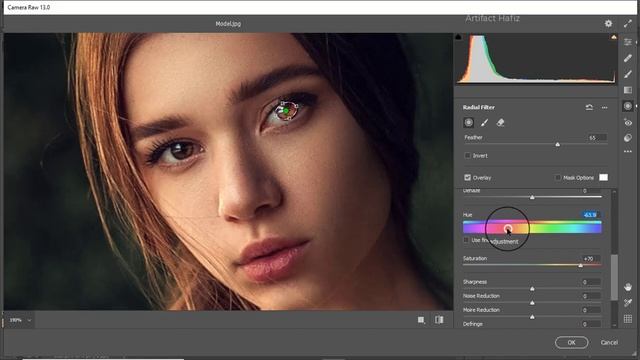Select the Color Sampler eyedropper tool
The image size is (640, 360).
(x=628, y=303)
